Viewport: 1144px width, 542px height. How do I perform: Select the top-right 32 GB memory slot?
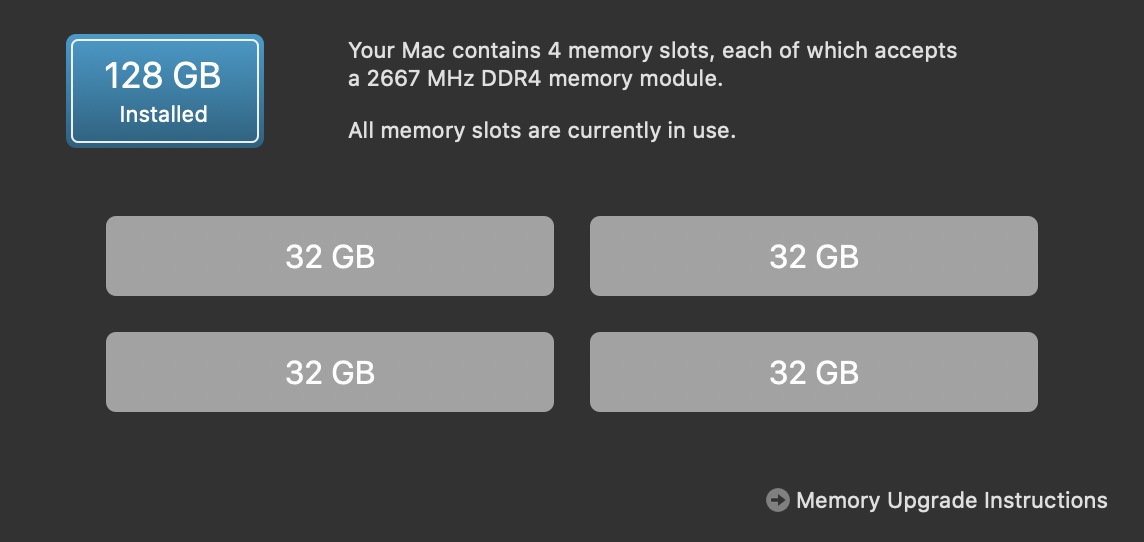point(813,256)
